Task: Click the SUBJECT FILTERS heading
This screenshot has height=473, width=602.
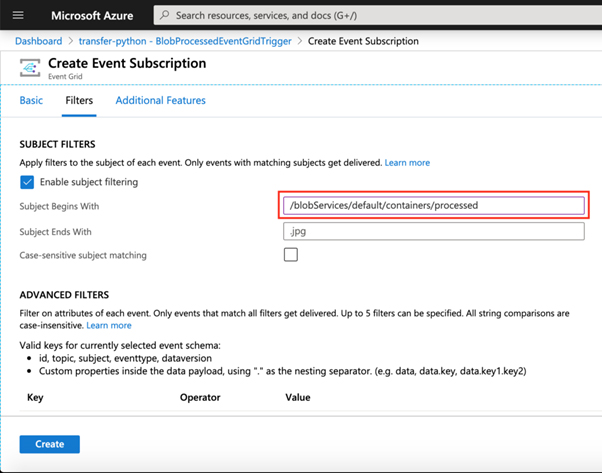Action: coord(58,144)
